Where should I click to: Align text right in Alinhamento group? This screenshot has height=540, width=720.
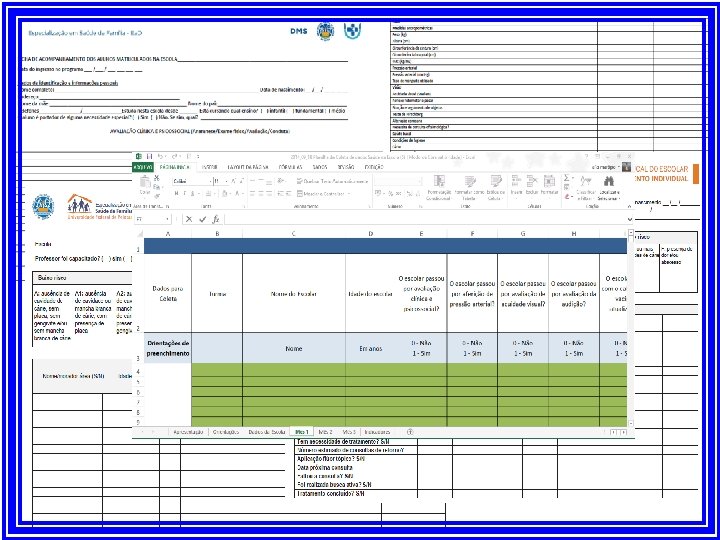pyautogui.click(x=269, y=194)
